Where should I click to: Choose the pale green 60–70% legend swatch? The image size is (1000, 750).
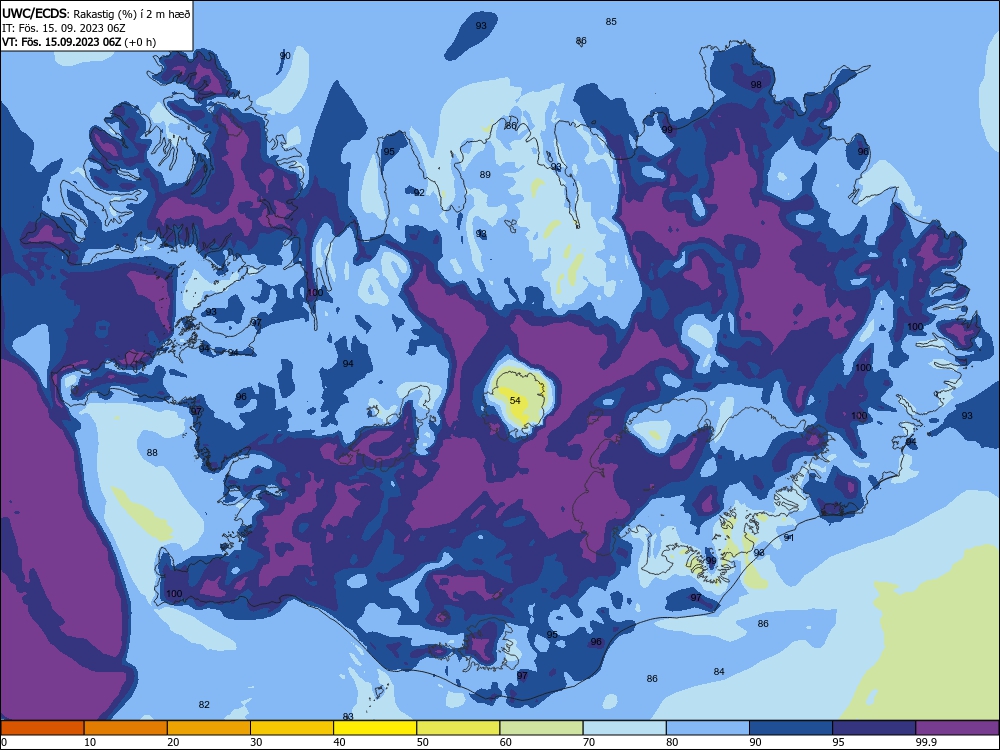[541, 728]
